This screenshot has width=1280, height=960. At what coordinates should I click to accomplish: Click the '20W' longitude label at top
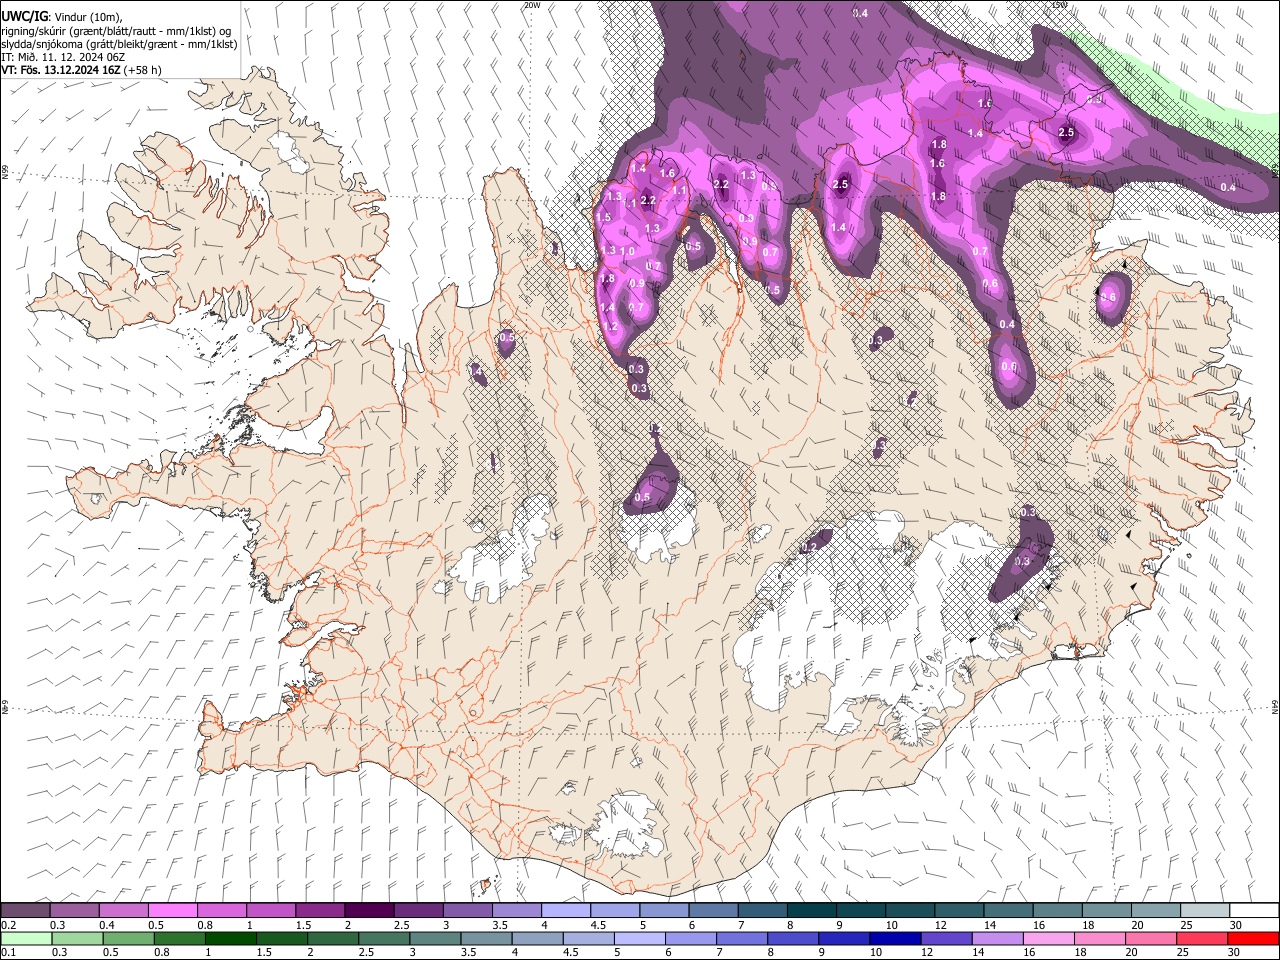532,5
